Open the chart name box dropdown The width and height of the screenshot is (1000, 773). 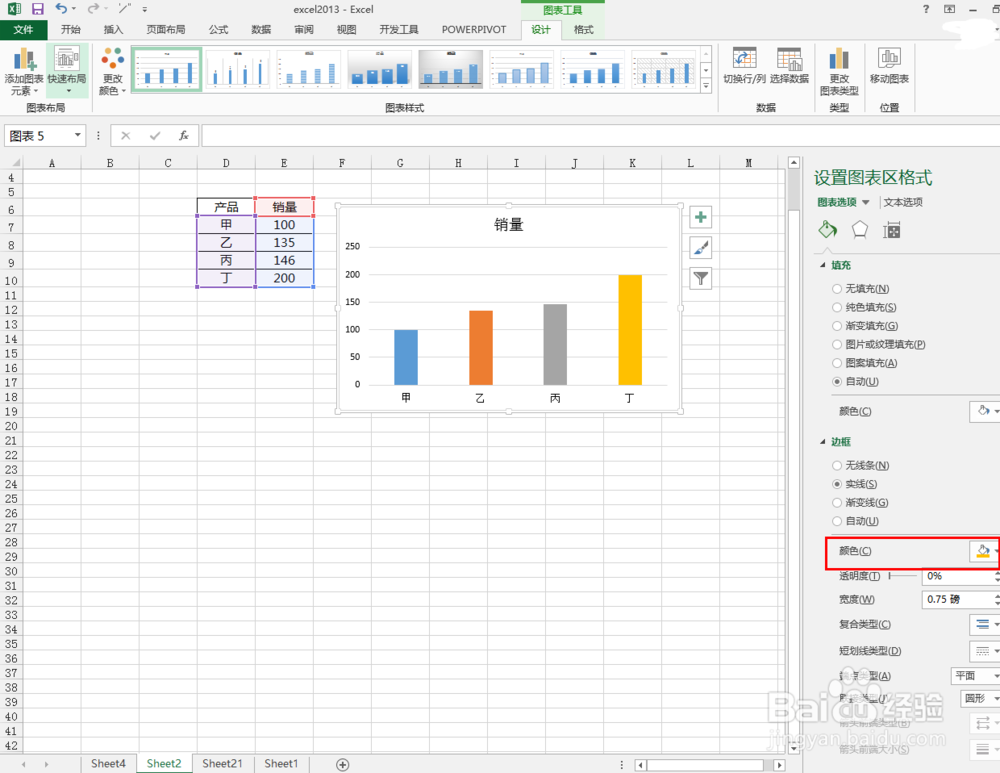(x=77, y=135)
